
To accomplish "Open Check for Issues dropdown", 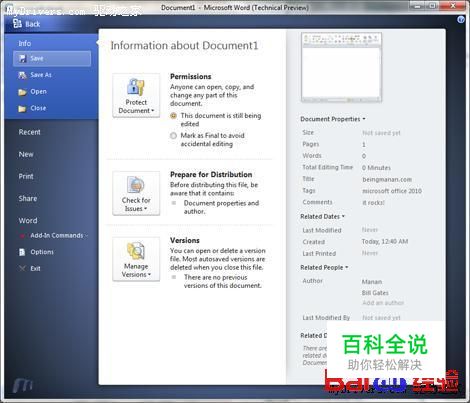I will tap(136, 193).
